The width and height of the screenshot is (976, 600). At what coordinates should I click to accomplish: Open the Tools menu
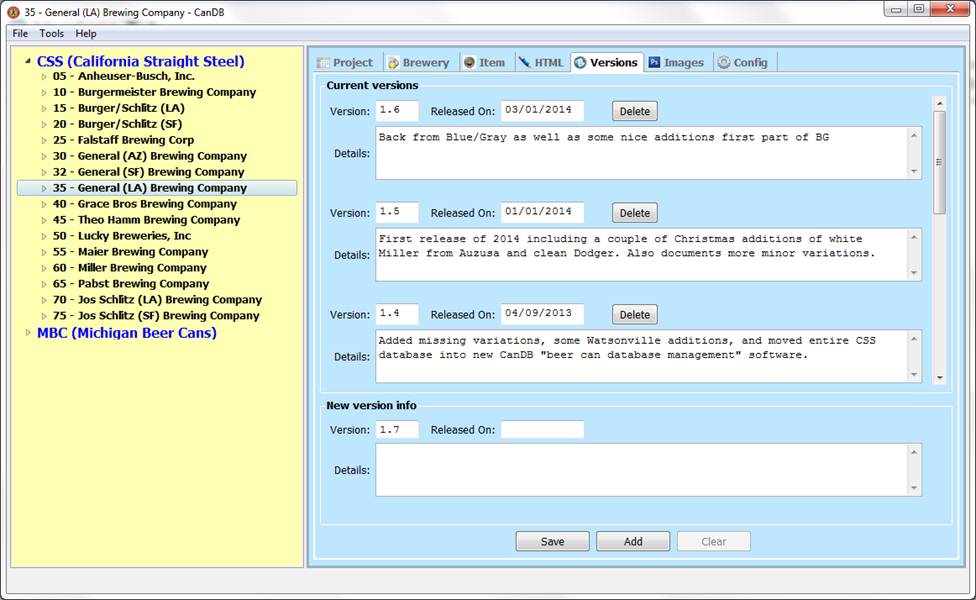pyautogui.click(x=52, y=34)
